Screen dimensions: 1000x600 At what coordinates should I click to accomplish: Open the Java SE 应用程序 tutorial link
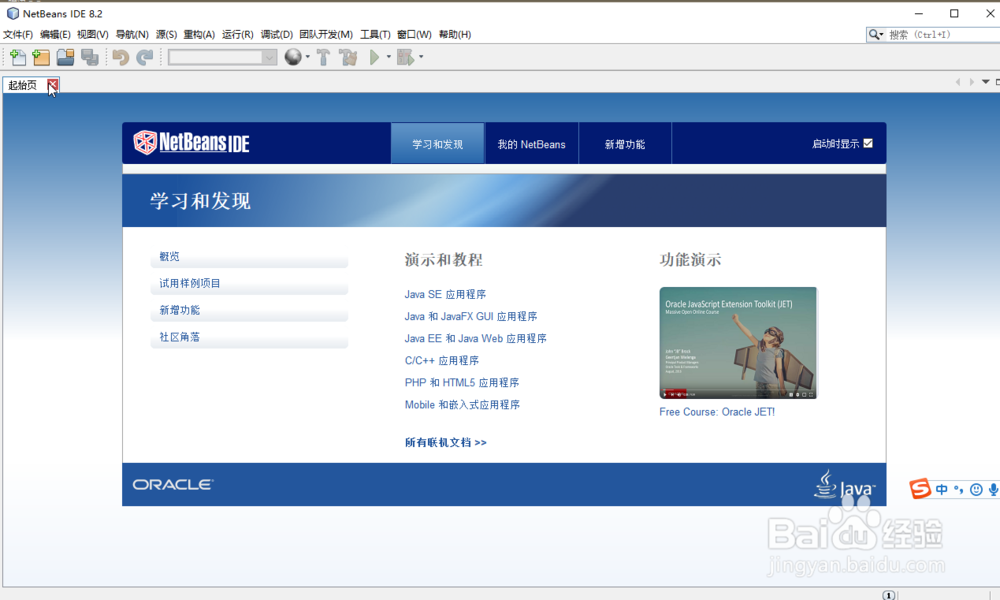[x=445, y=294]
